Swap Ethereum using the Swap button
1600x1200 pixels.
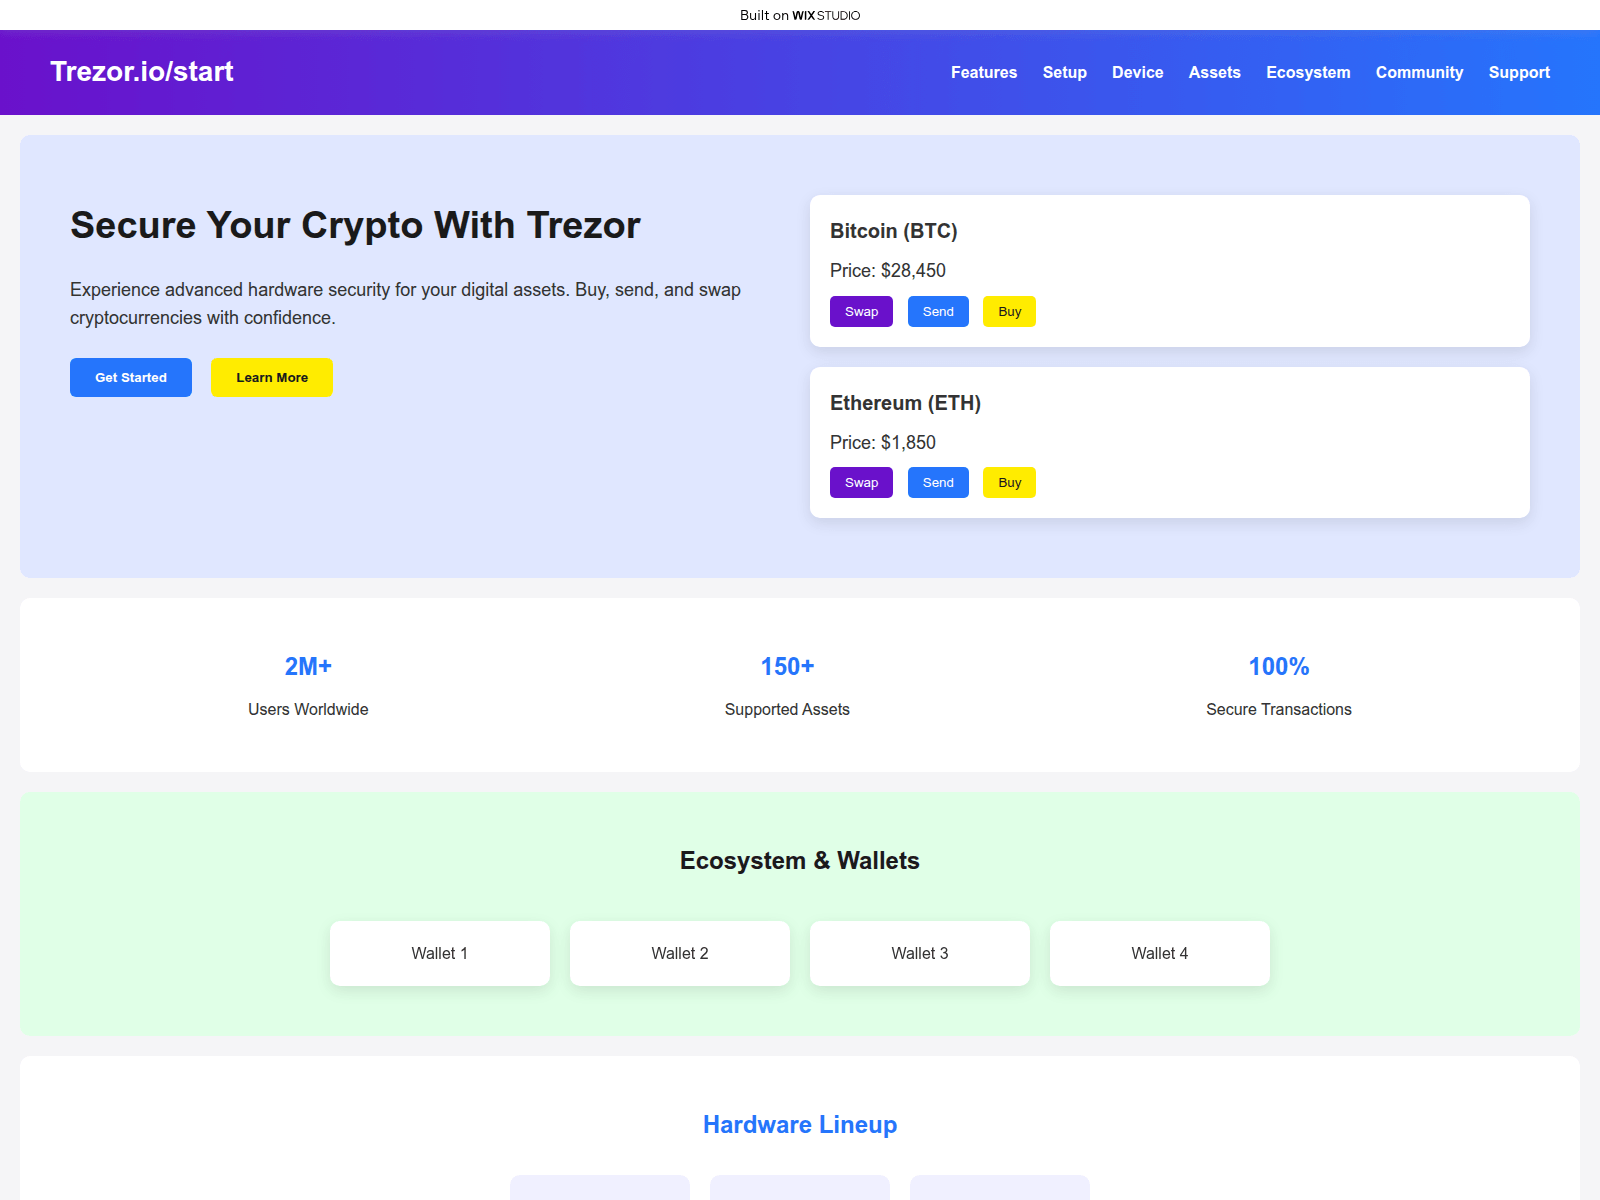[861, 482]
